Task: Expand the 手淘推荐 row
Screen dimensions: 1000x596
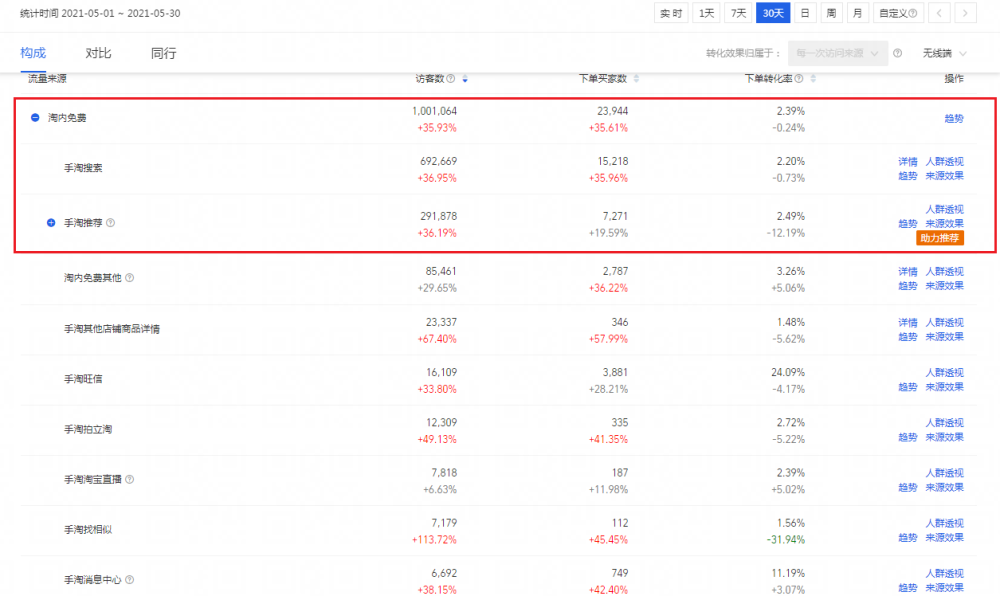Action: click(51, 223)
